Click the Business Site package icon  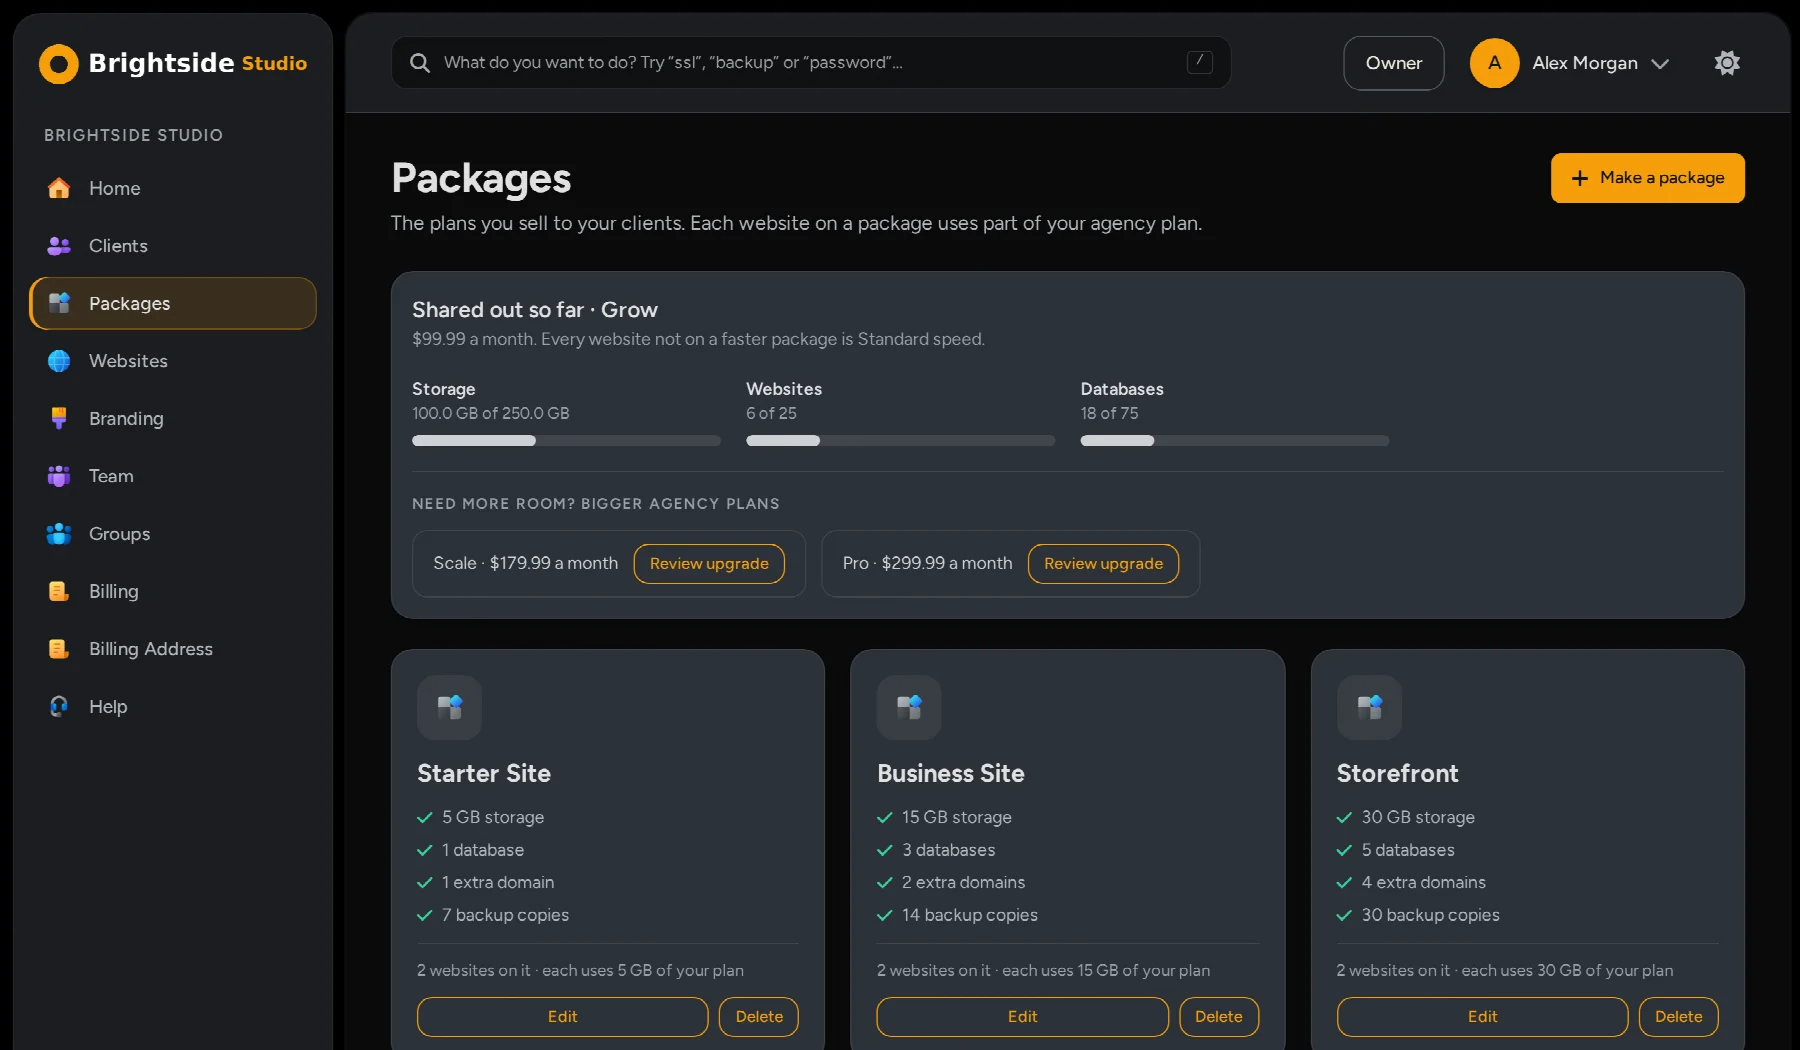point(909,708)
